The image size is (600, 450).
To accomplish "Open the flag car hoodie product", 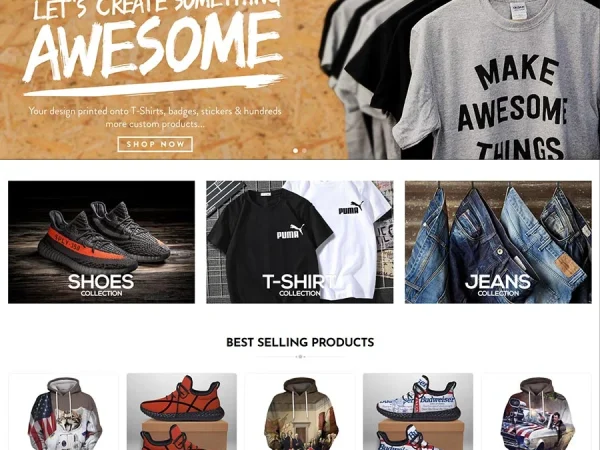I will point(536,412).
